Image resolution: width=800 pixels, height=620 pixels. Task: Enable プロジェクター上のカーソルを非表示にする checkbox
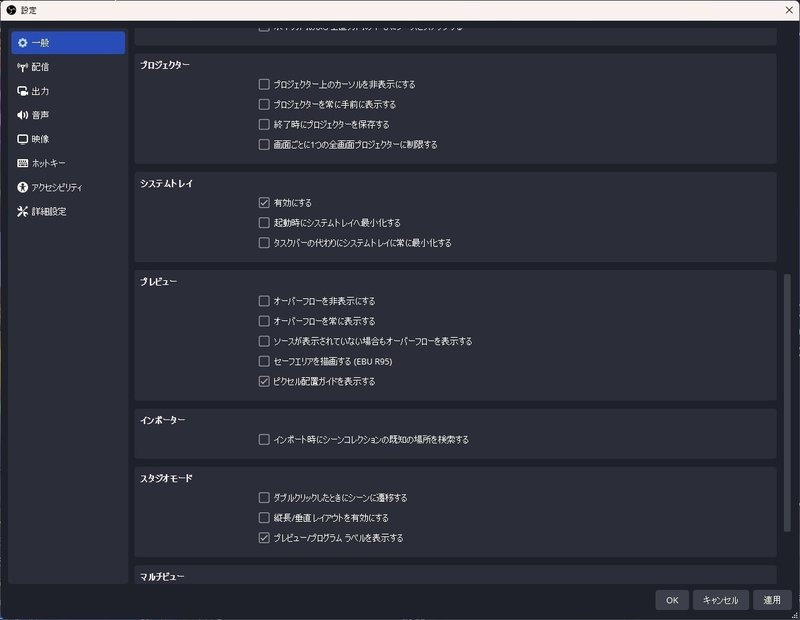264,84
